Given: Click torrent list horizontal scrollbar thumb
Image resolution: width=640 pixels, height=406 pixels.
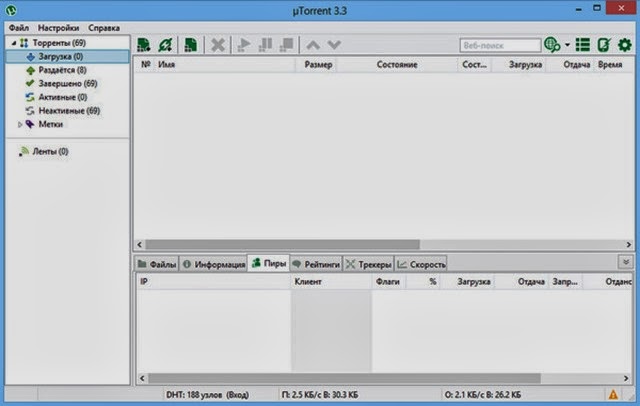Looking at the screenshot, I should click(282, 244).
